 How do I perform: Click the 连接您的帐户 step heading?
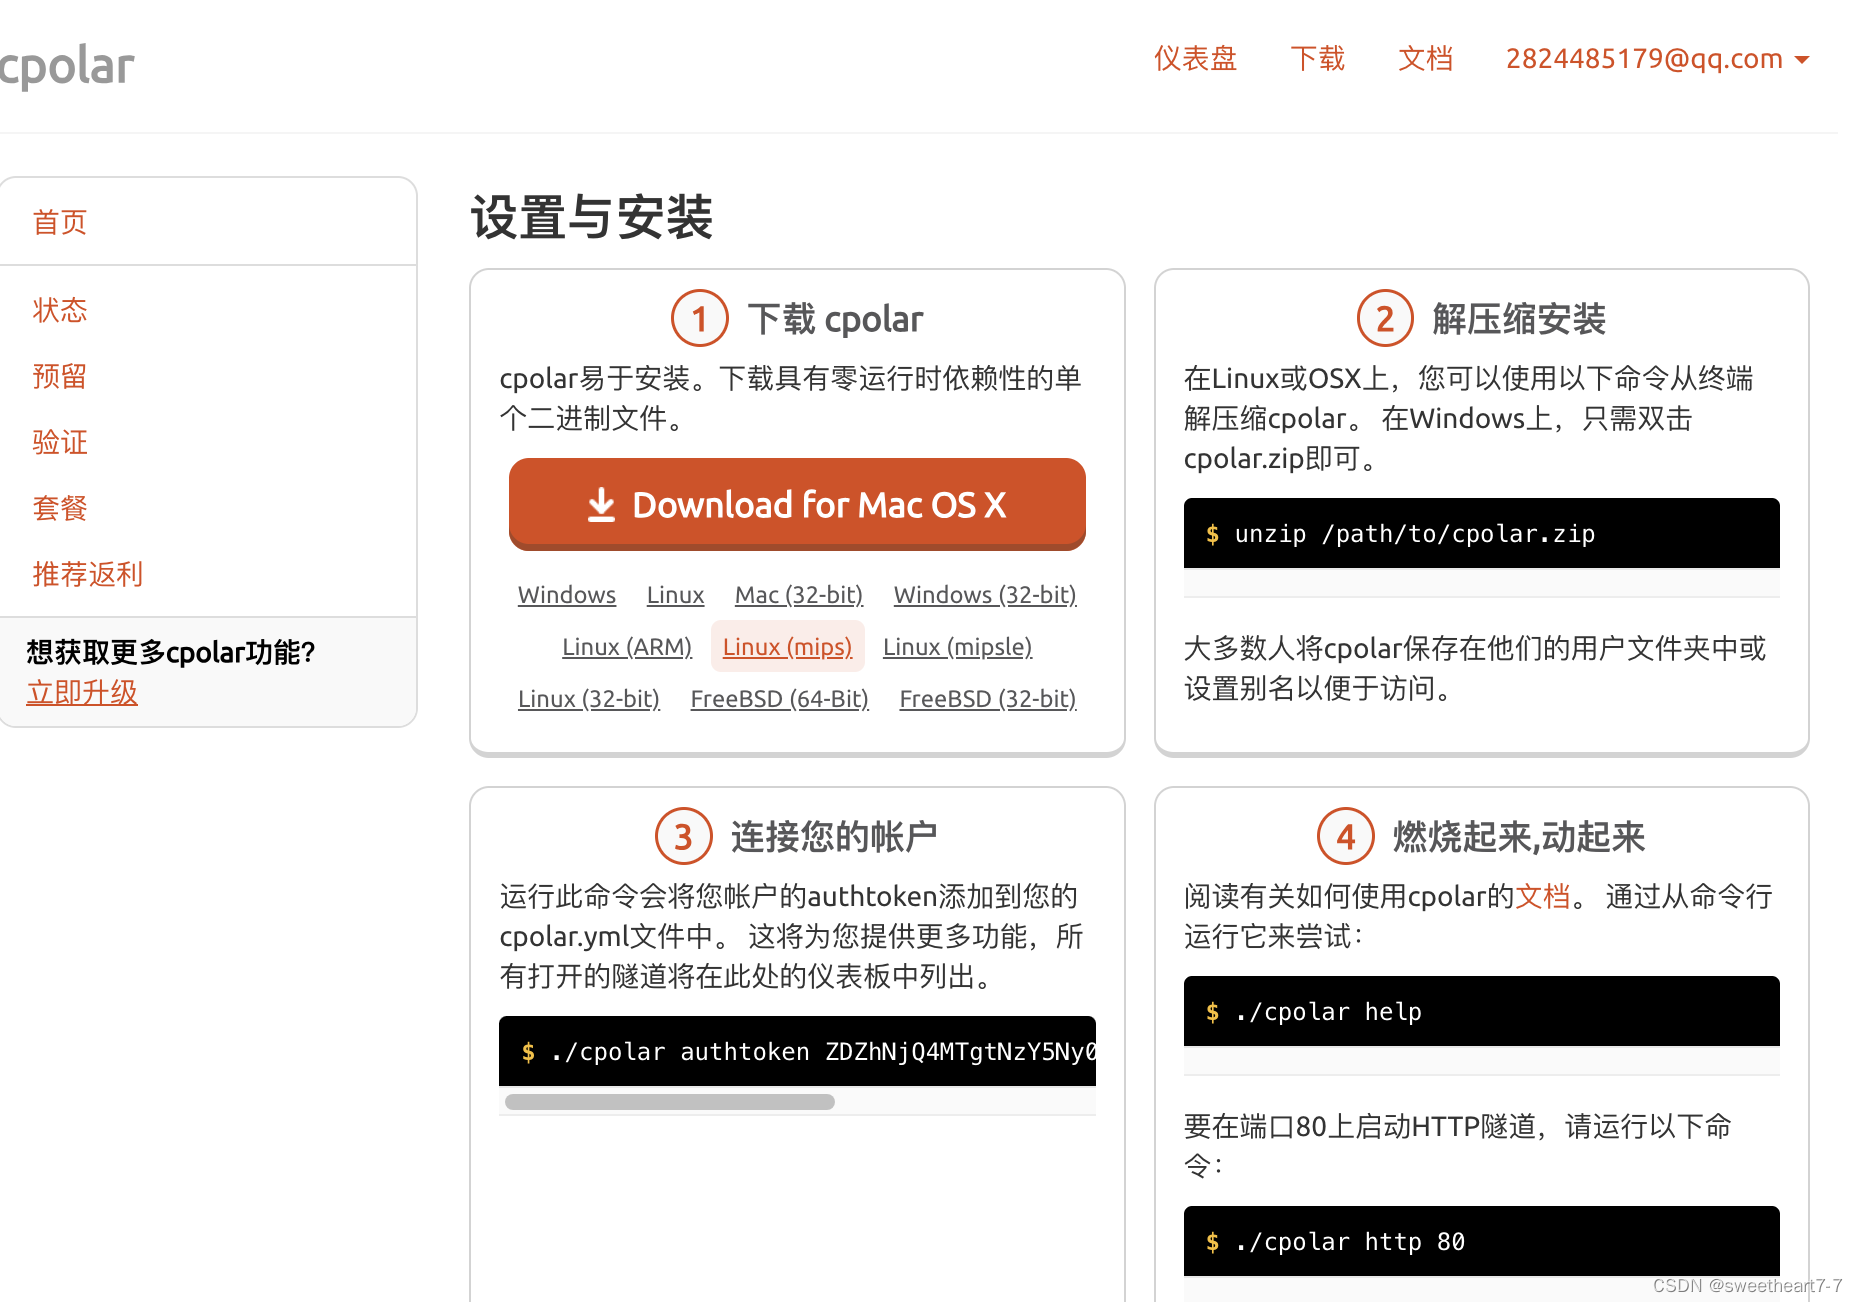pos(834,837)
